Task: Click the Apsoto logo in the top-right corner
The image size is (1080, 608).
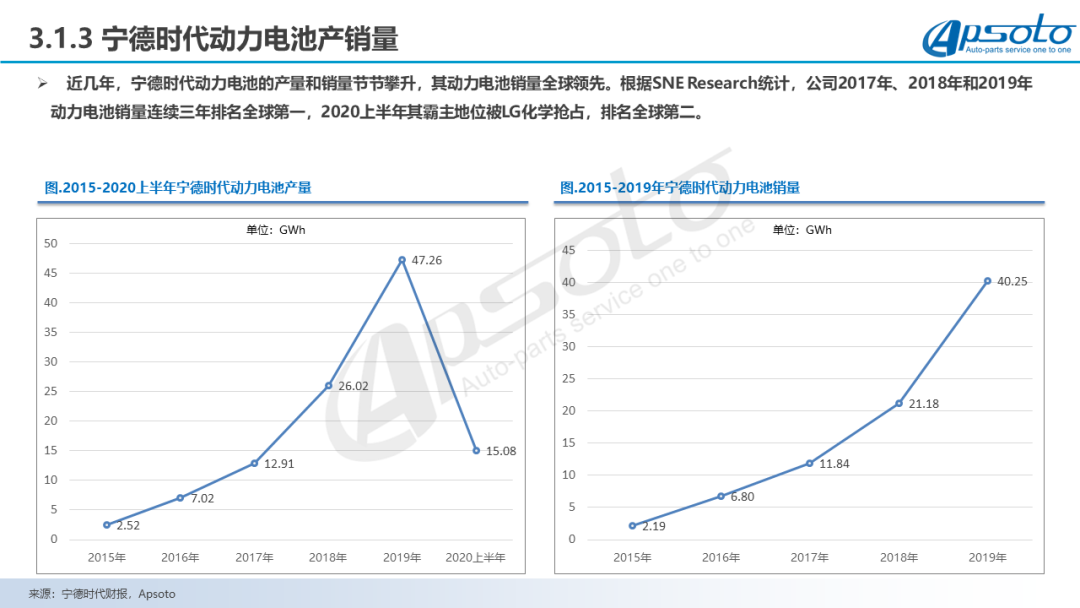Action: [996, 37]
